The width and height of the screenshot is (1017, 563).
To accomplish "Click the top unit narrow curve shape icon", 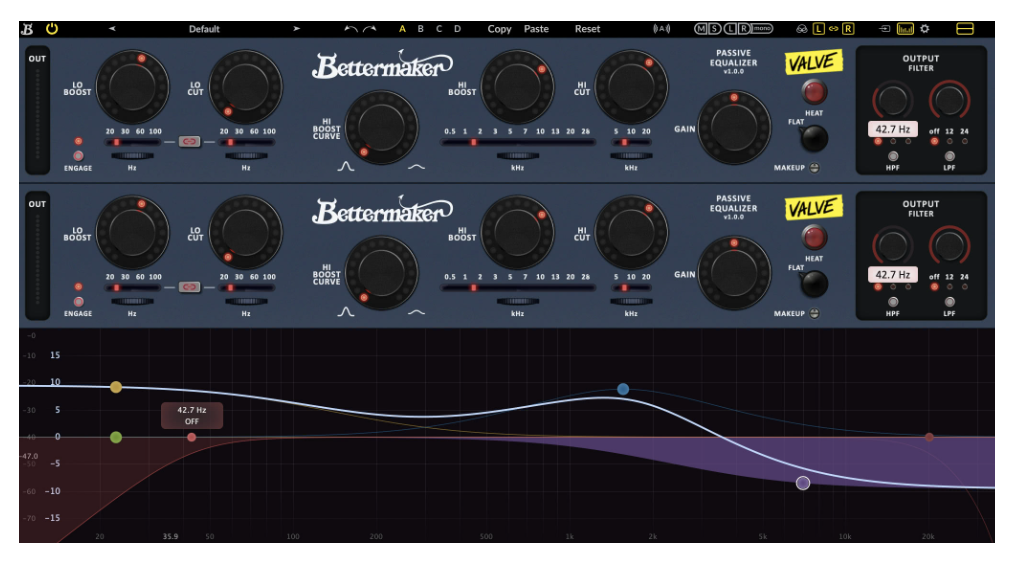I will (x=346, y=167).
